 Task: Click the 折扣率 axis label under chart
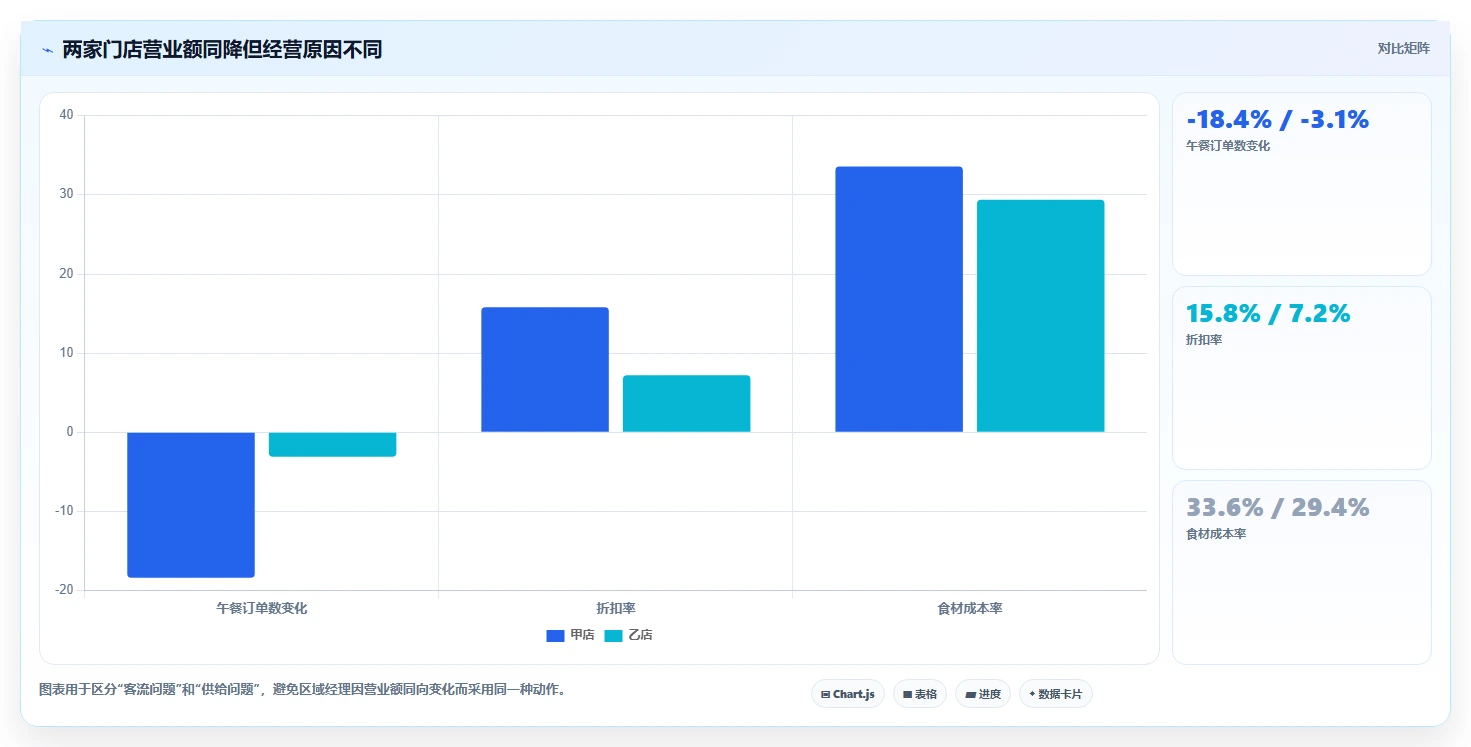point(616,608)
